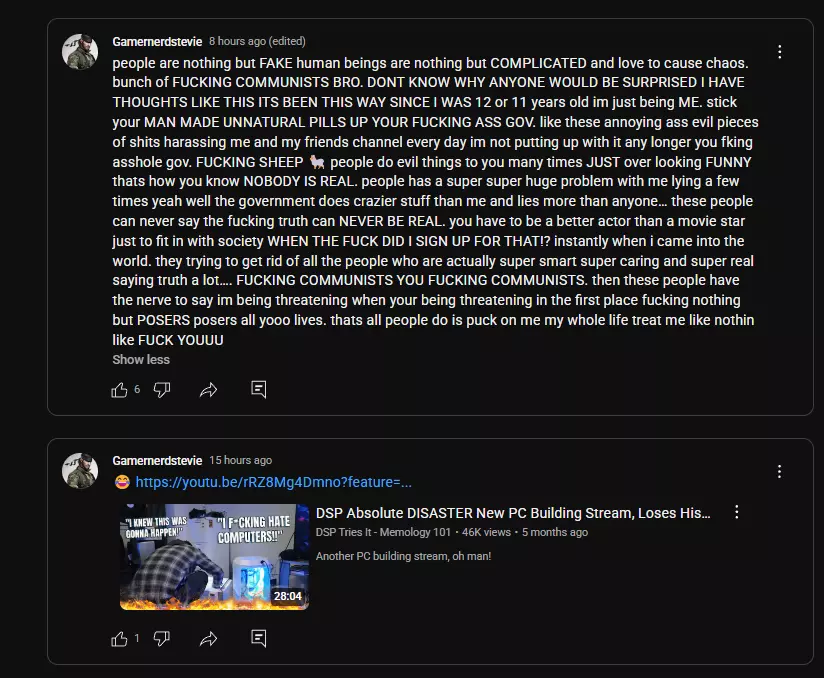Open the DSP PC building video thumbnail
The image size is (824, 678).
[214, 557]
